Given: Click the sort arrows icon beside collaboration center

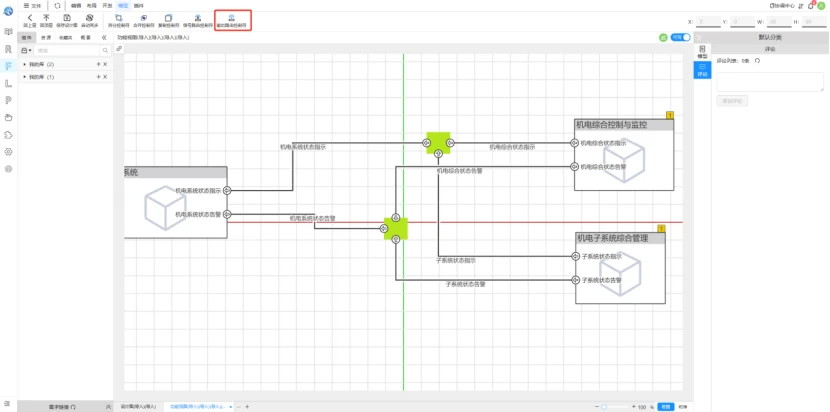Looking at the screenshot, I should click(801, 6).
